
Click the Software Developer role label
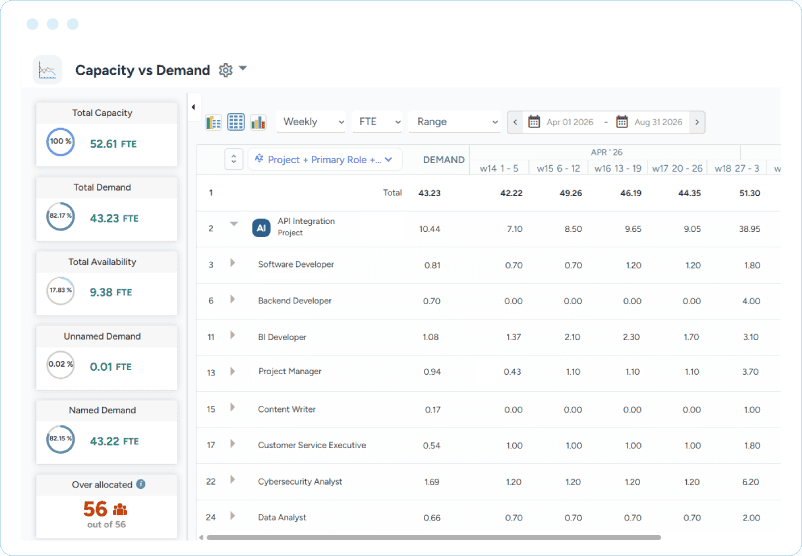point(296,264)
